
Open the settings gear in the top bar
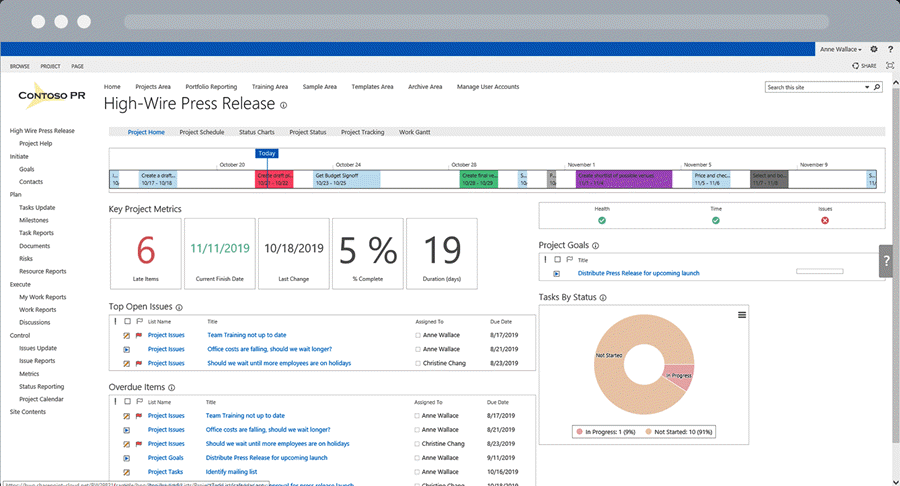(874, 49)
